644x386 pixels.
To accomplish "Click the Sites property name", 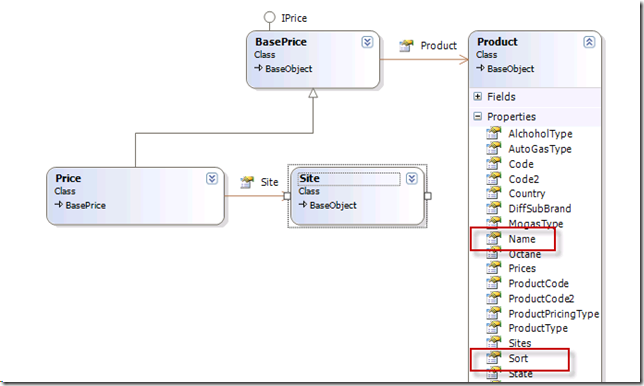I will (520, 343).
